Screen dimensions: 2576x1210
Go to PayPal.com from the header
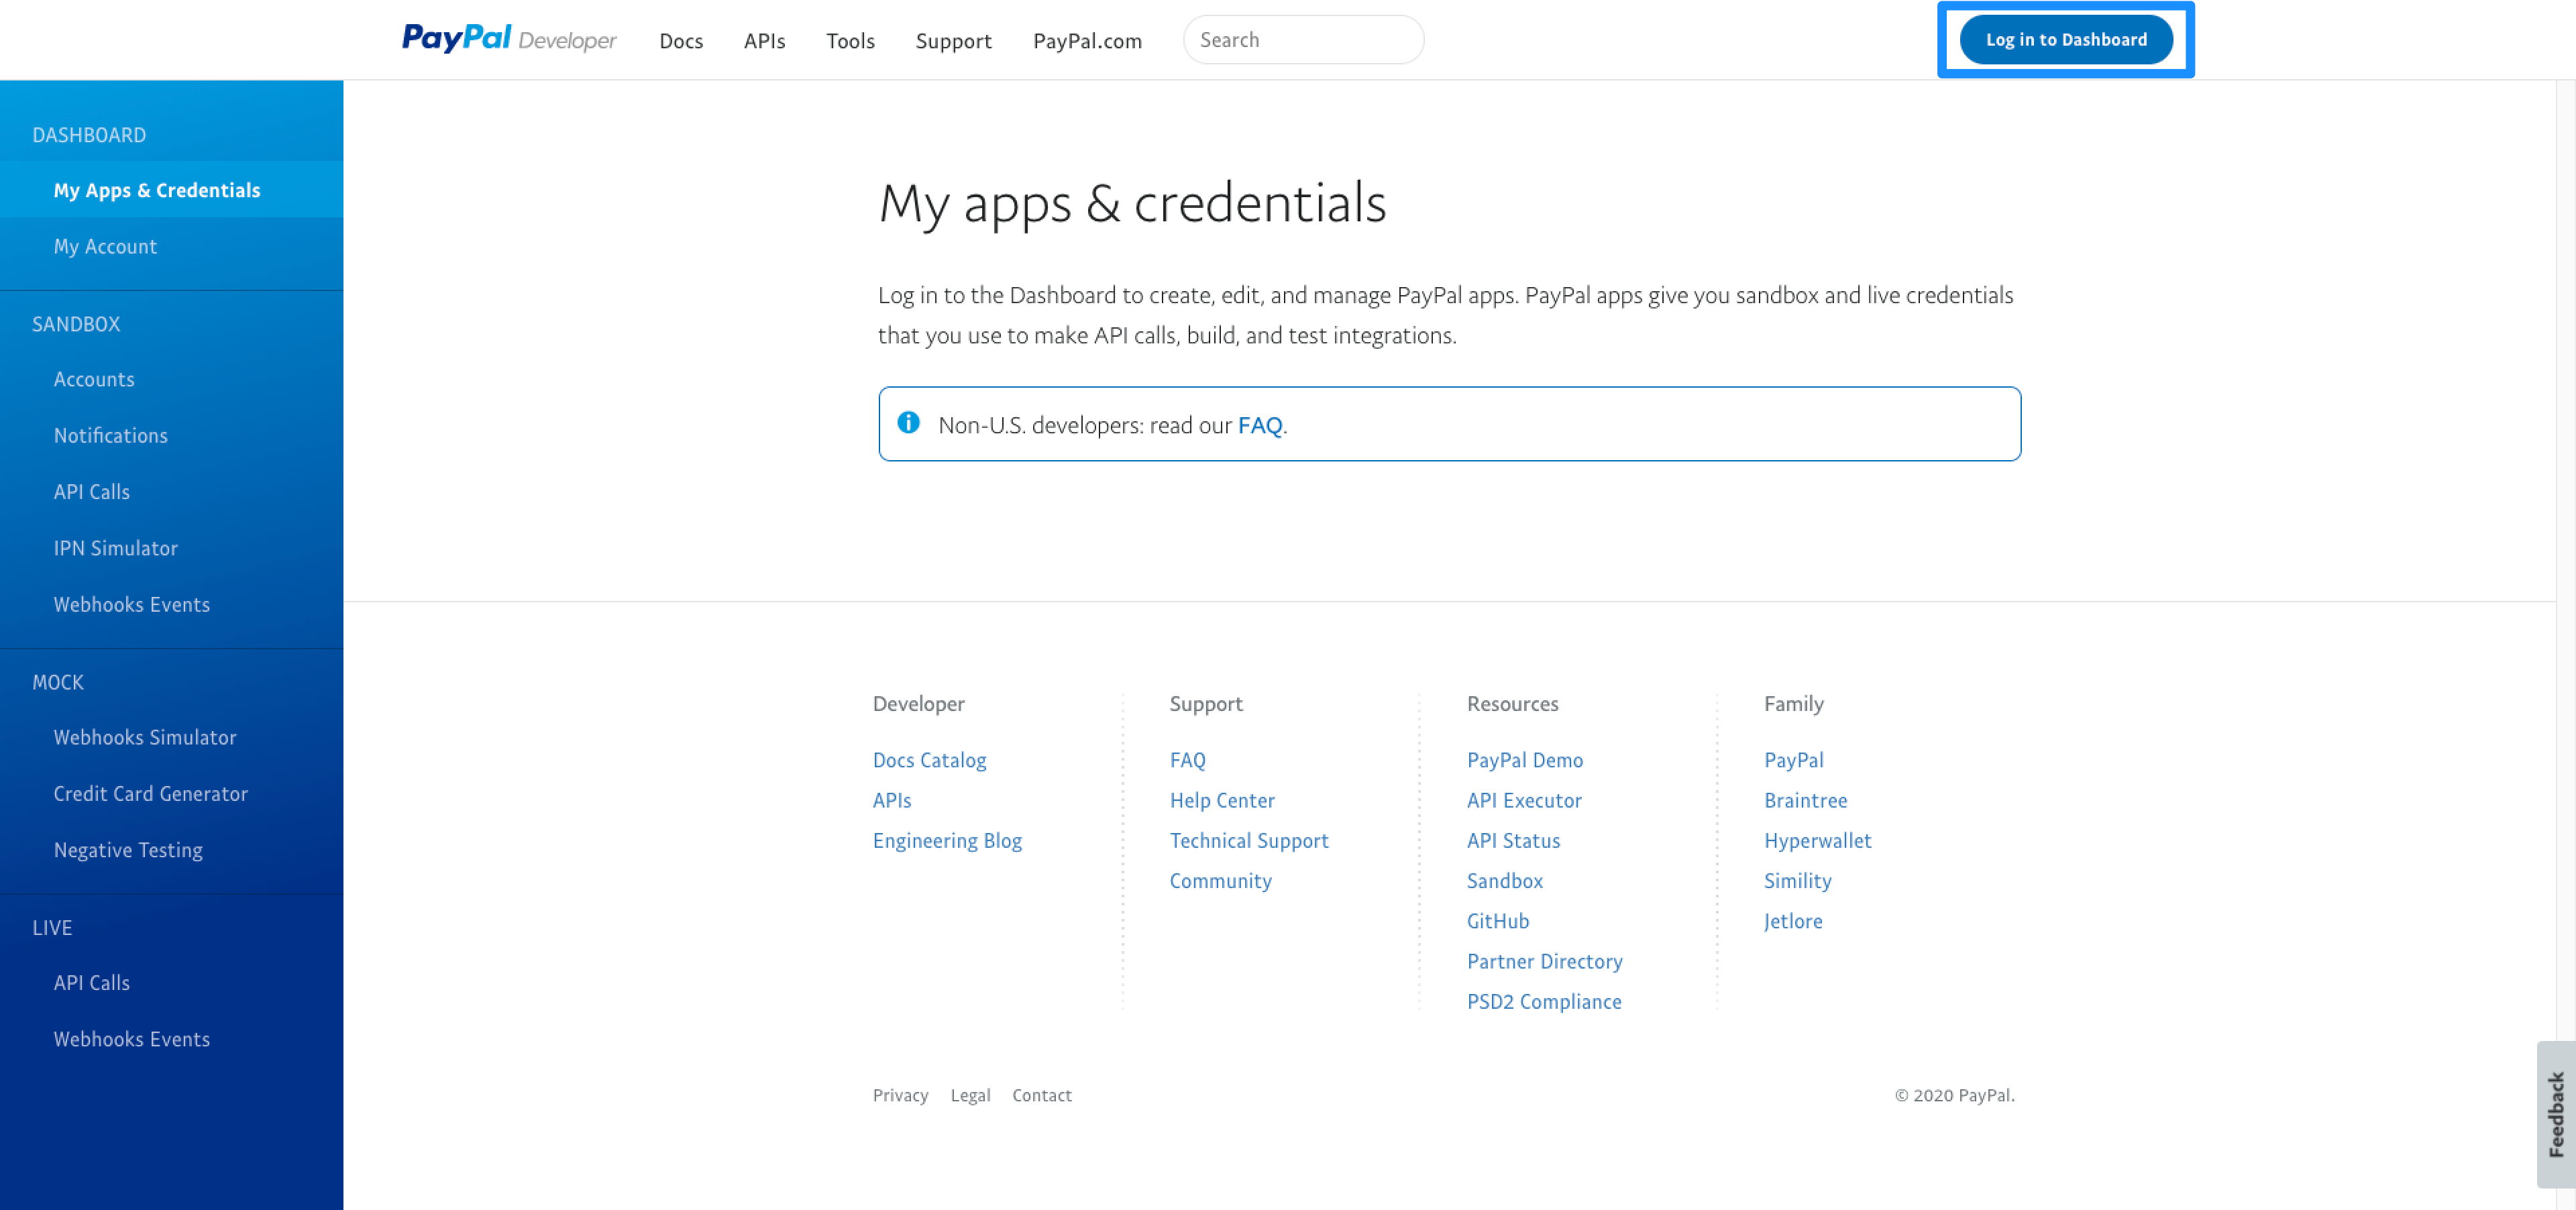click(x=1087, y=41)
